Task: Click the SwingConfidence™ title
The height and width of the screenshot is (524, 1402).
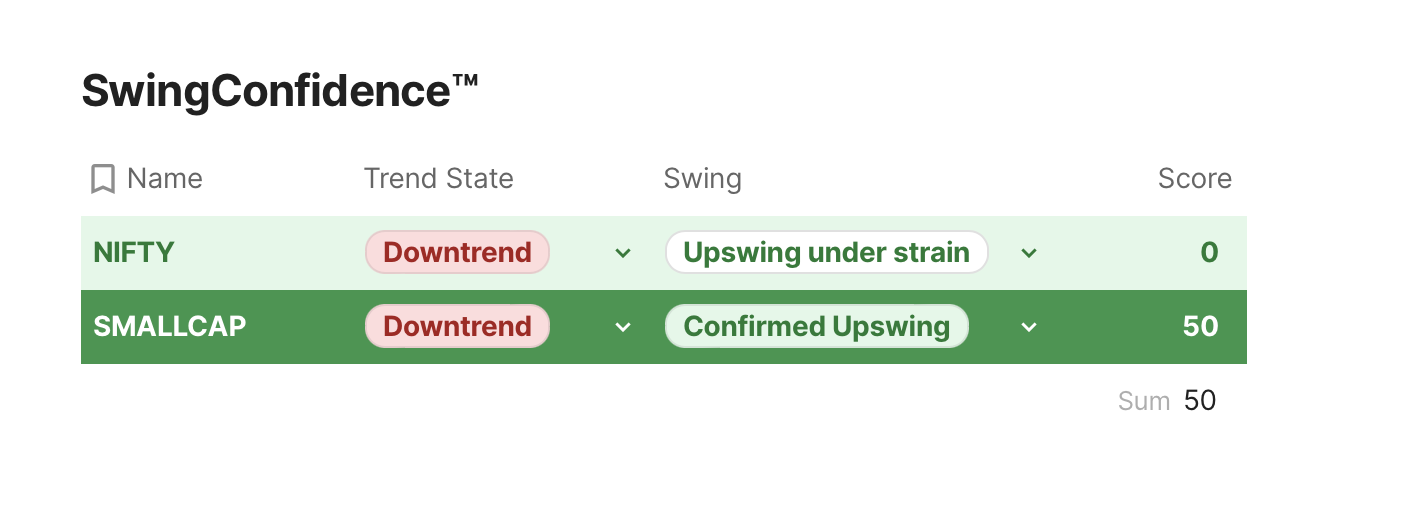Action: click(280, 92)
